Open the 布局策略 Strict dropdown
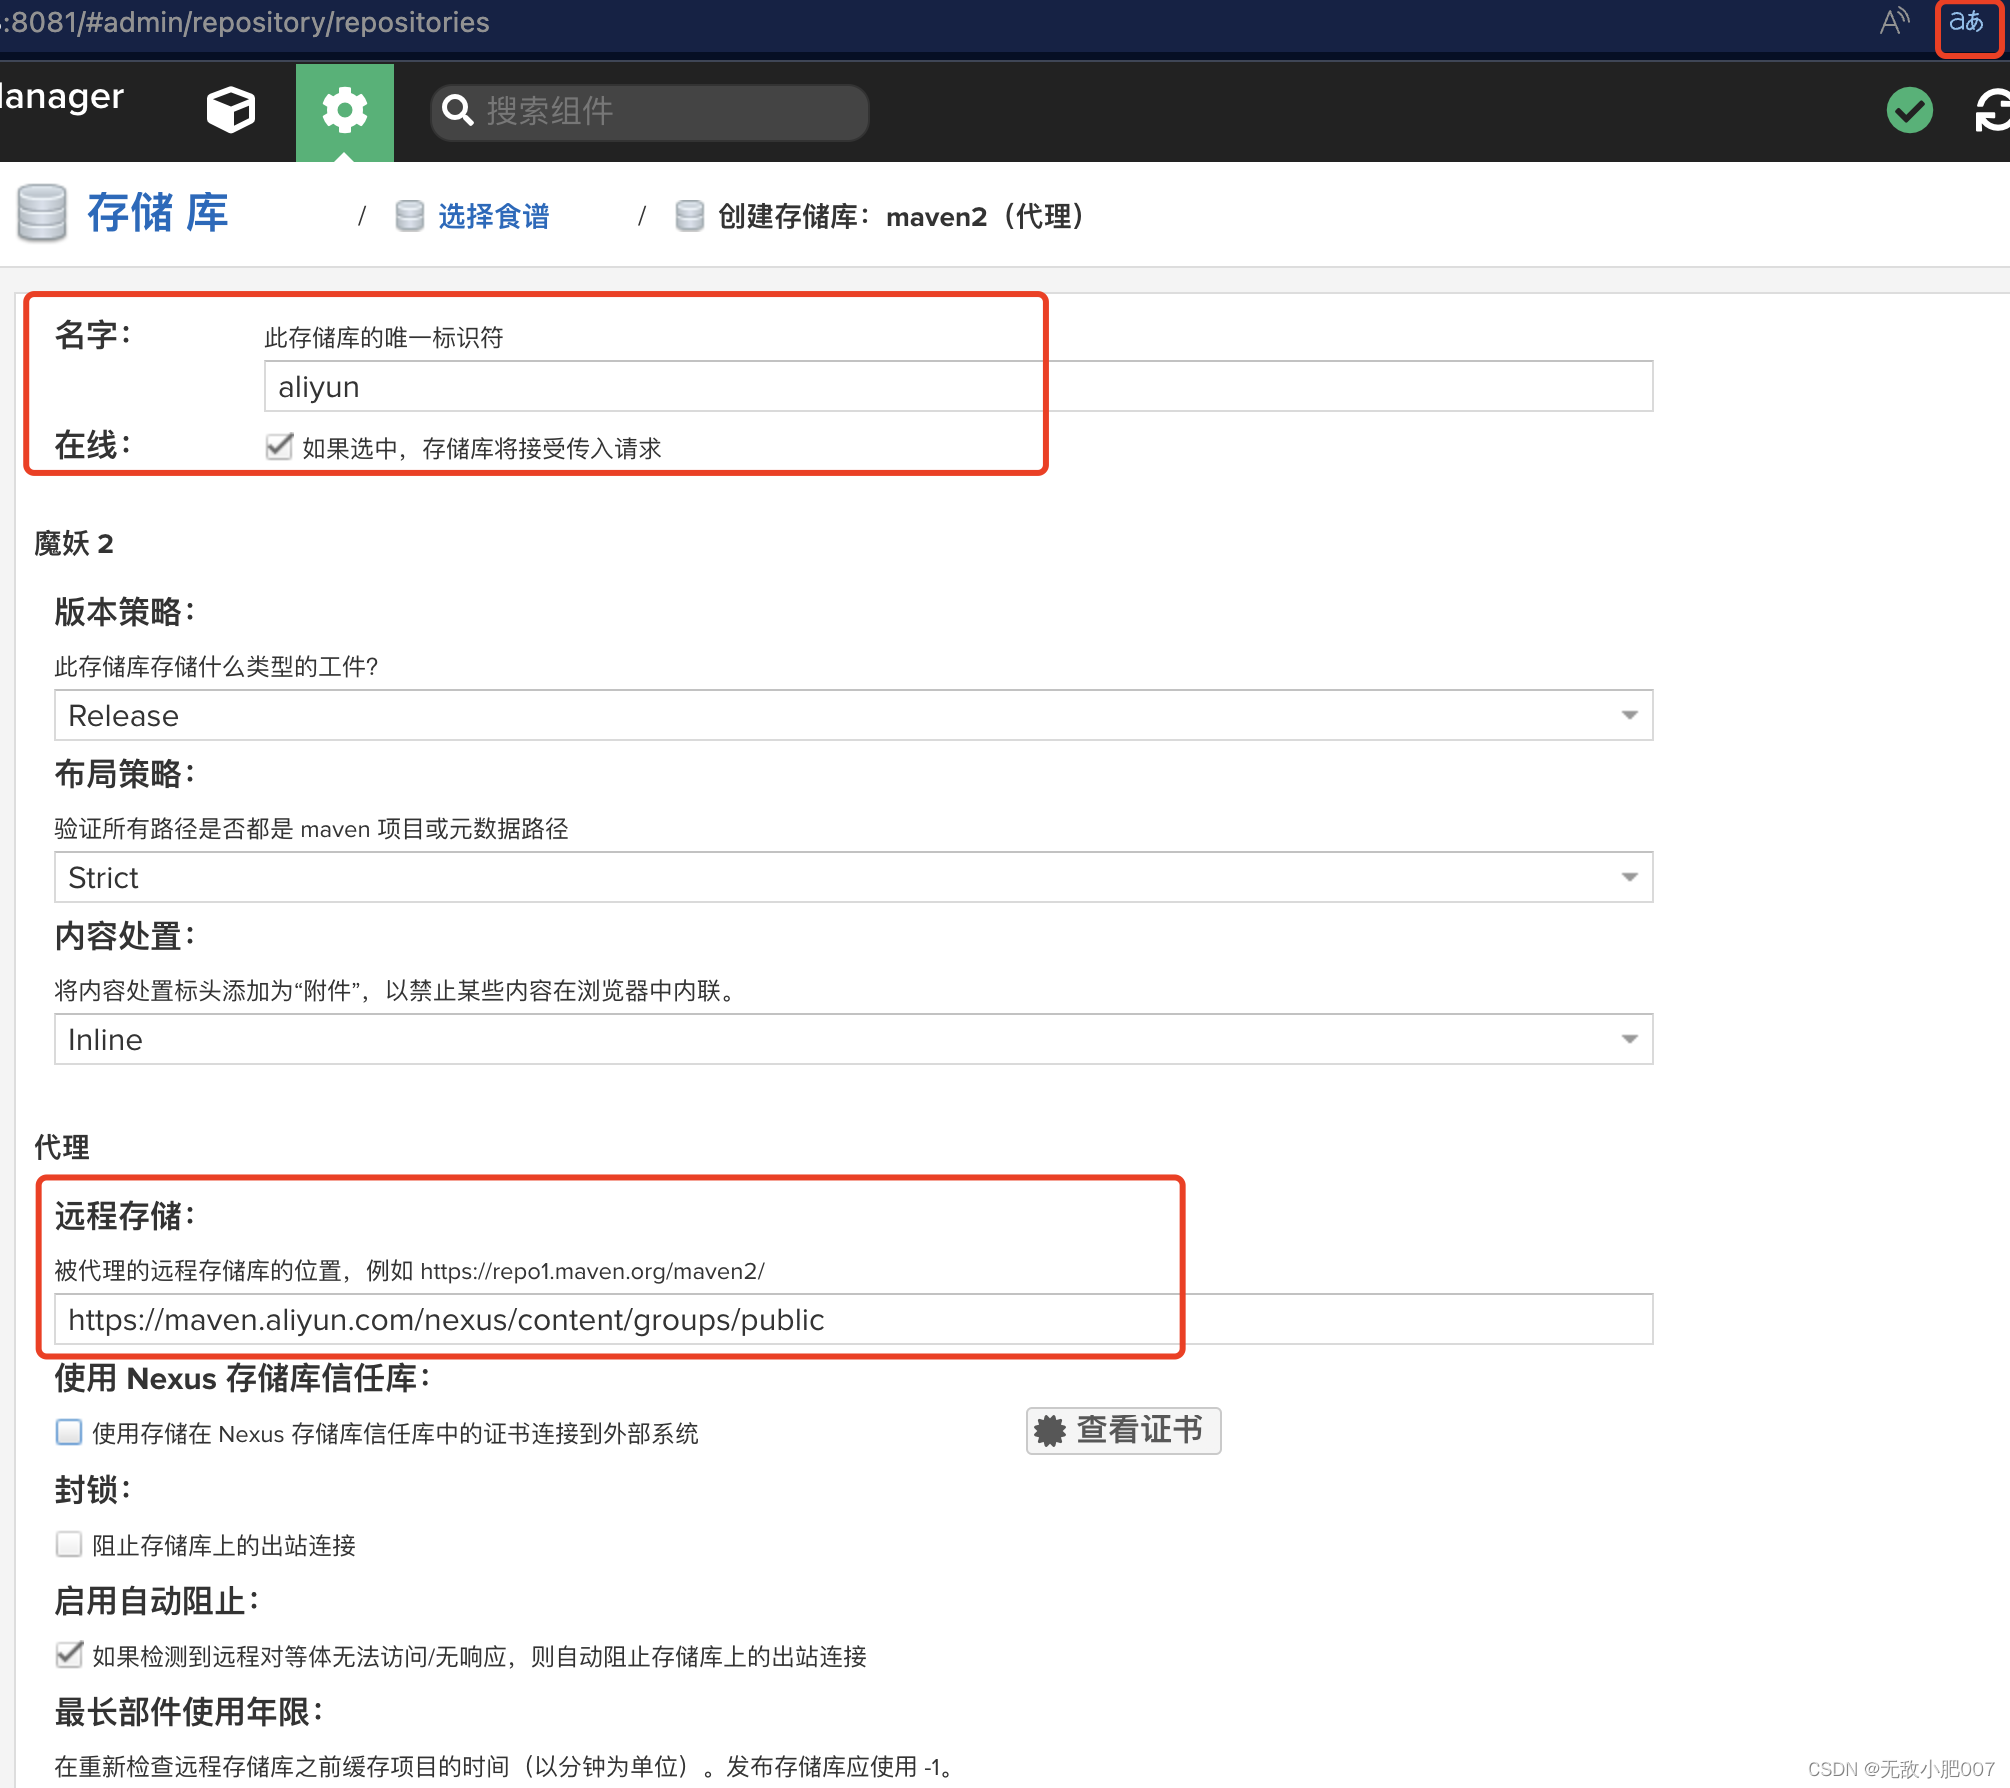 pos(853,877)
